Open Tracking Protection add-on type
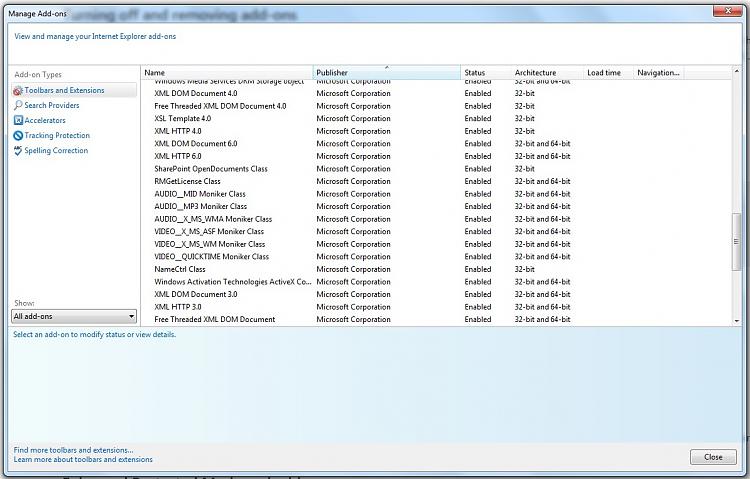 tap(57, 135)
